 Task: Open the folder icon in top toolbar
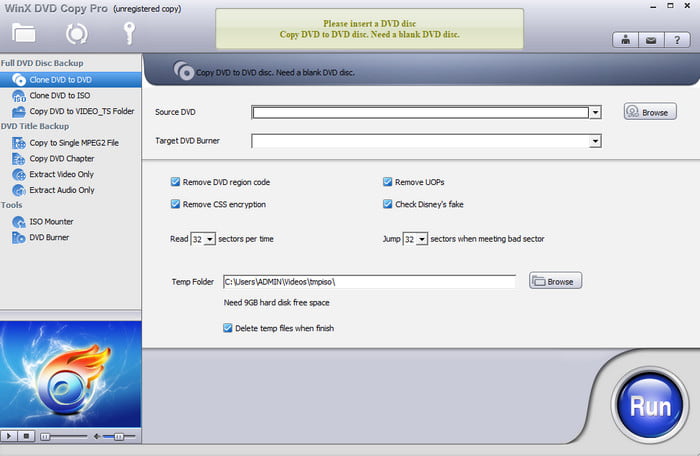pos(24,33)
